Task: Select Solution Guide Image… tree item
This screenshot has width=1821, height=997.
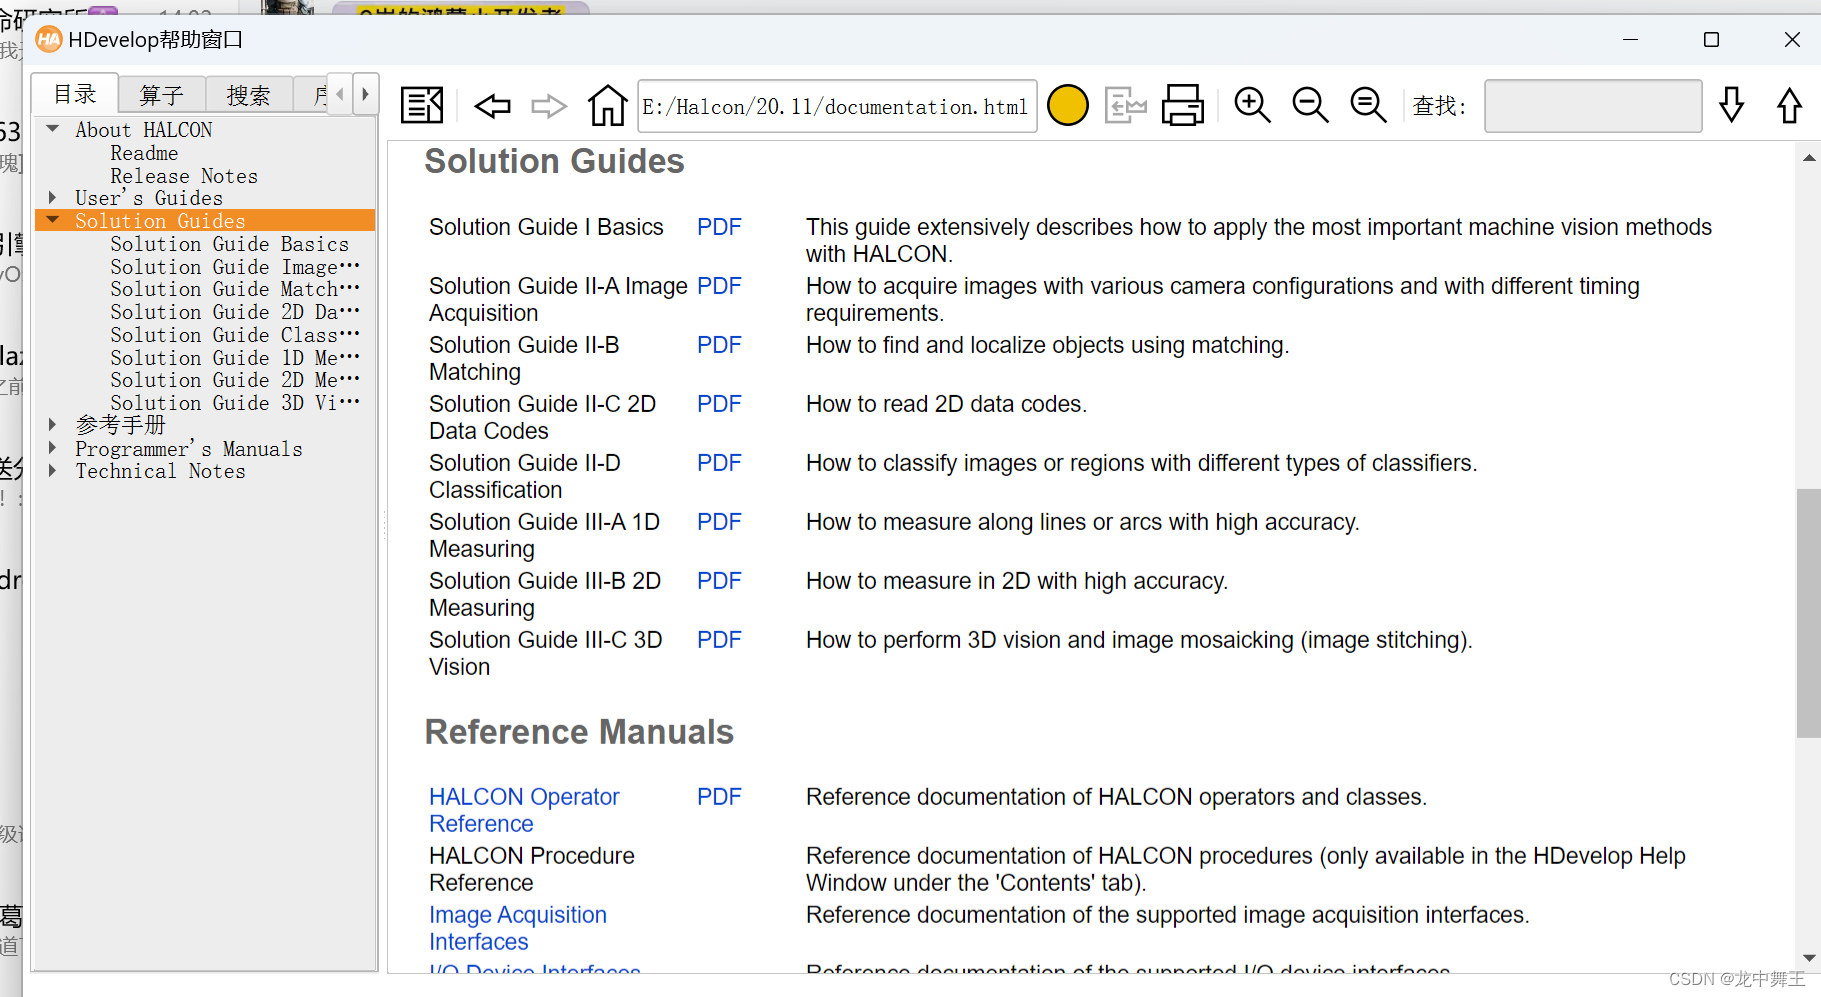Action: click(x=235, y=267)
